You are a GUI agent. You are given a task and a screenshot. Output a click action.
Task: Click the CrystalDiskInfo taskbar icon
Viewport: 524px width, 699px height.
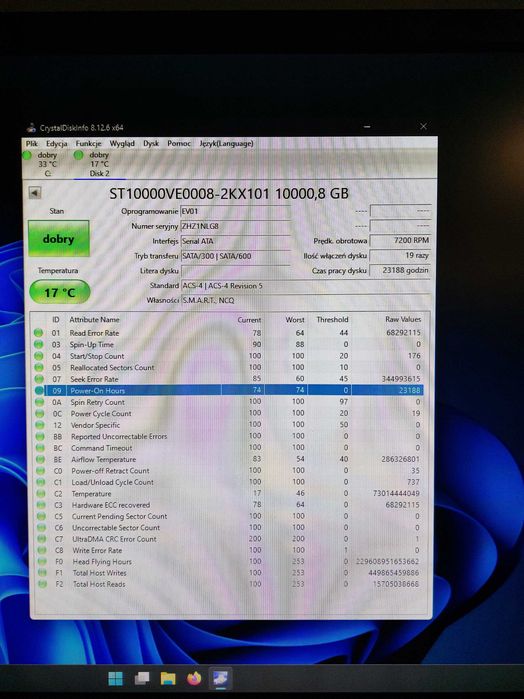pos(220,678)
